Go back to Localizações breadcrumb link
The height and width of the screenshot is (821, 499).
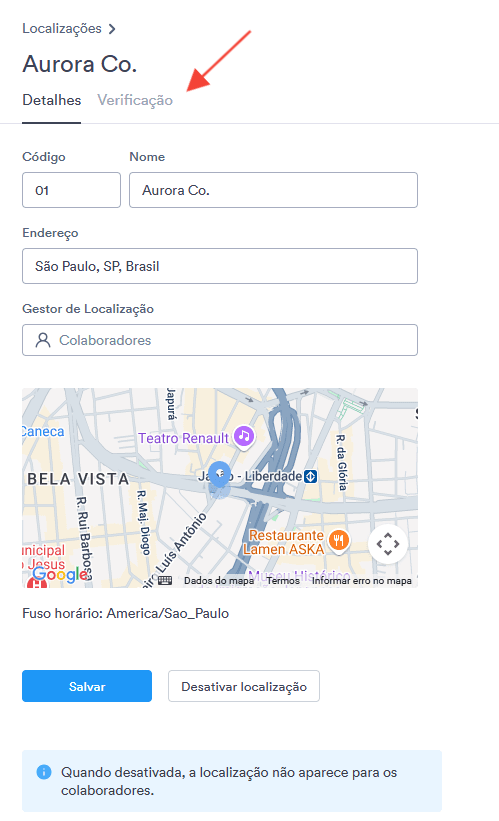(x=62, y=28)
